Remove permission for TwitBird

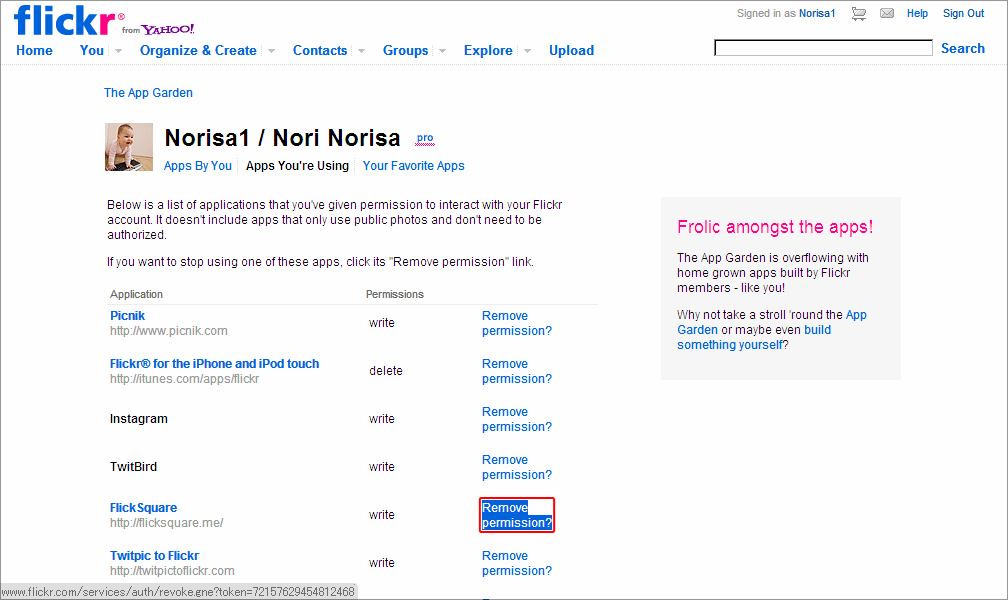tap(517, 468)
